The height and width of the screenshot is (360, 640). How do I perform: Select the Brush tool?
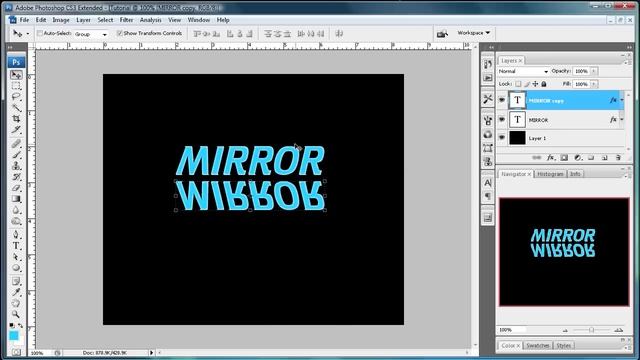16,155
